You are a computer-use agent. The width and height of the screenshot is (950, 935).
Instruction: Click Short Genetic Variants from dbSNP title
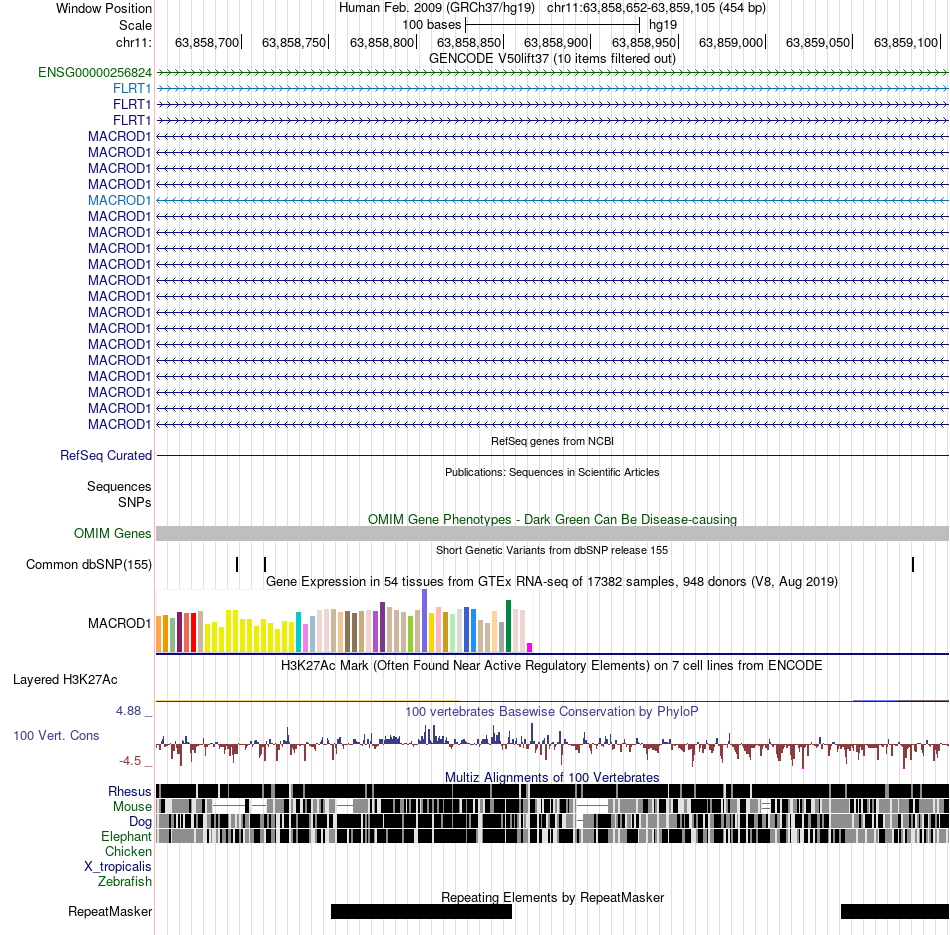tap(552, 551)
